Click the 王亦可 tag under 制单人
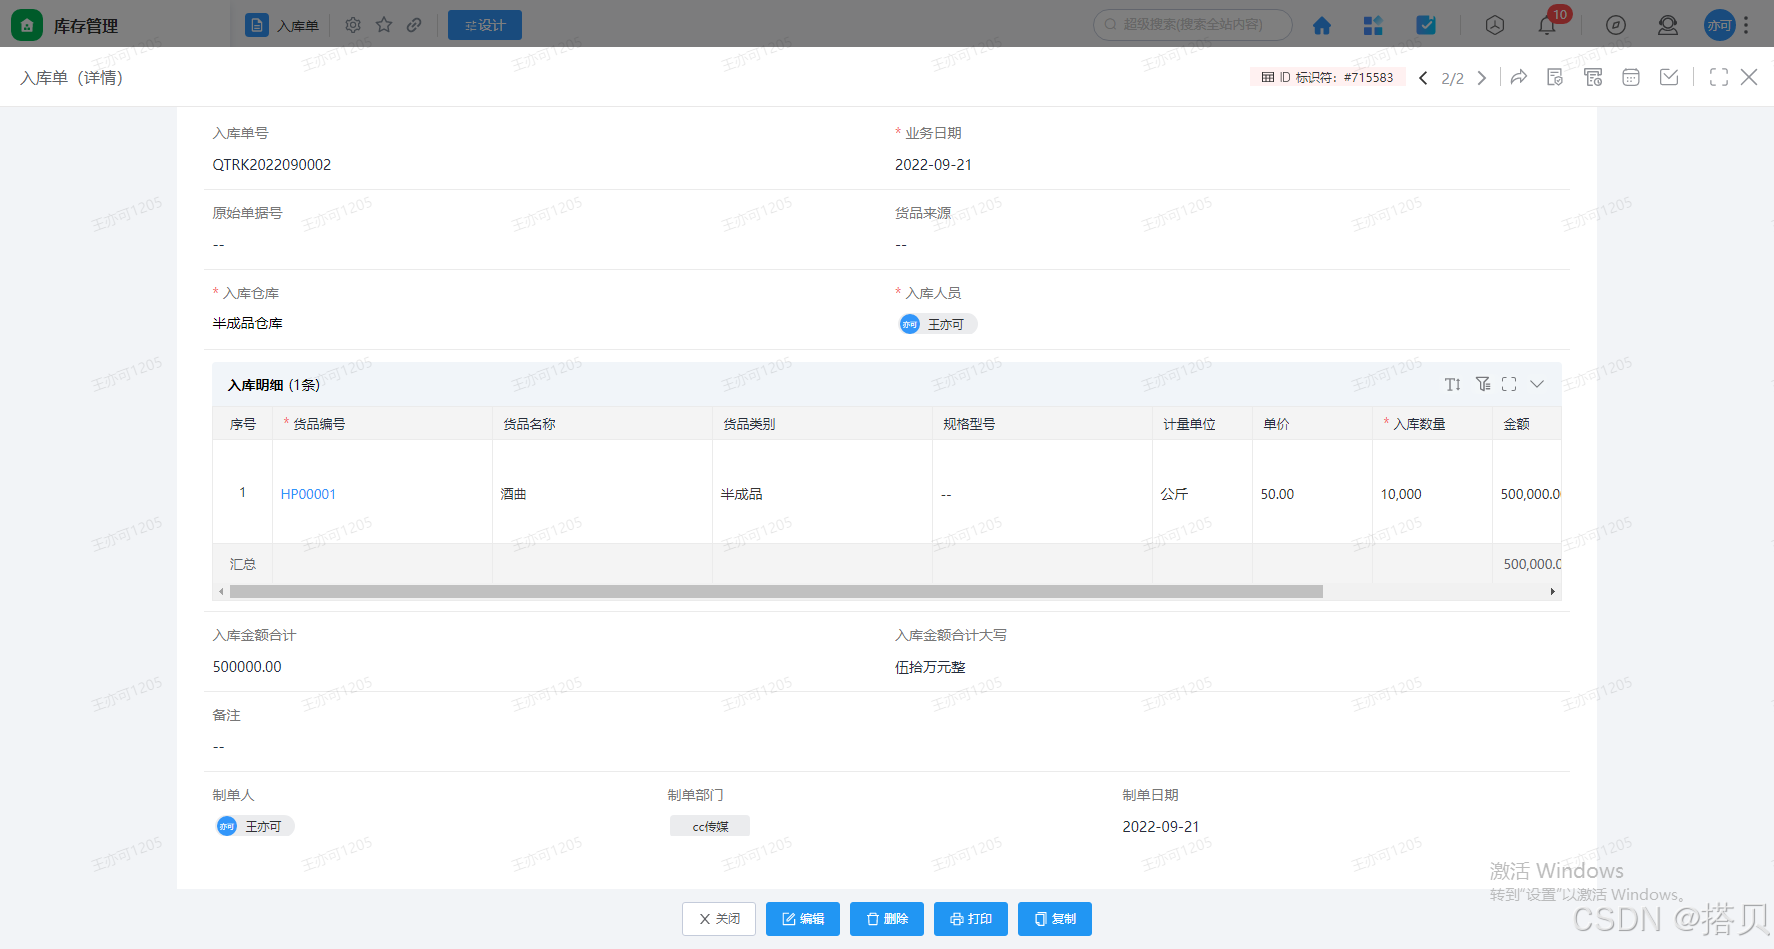This screenshot has height=949, width=1774. 255,826
